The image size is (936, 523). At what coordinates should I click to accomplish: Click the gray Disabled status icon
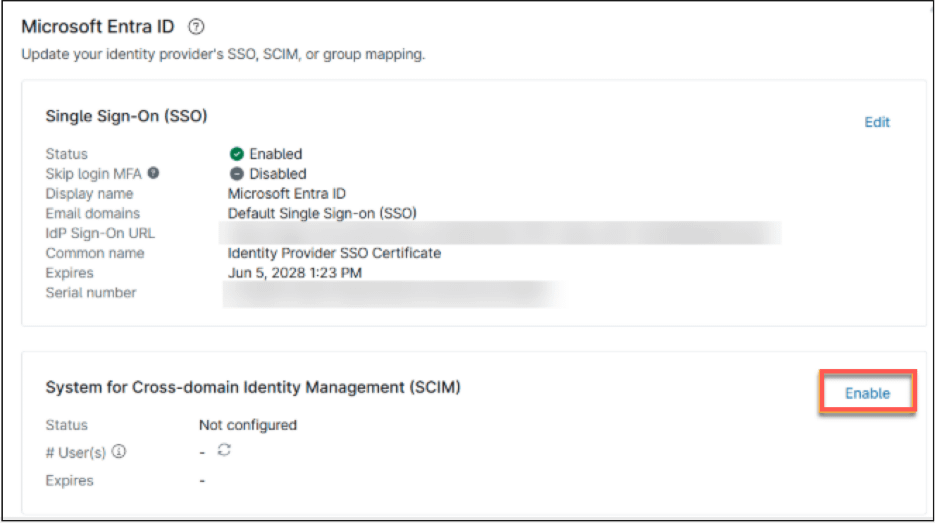[236, 174]
